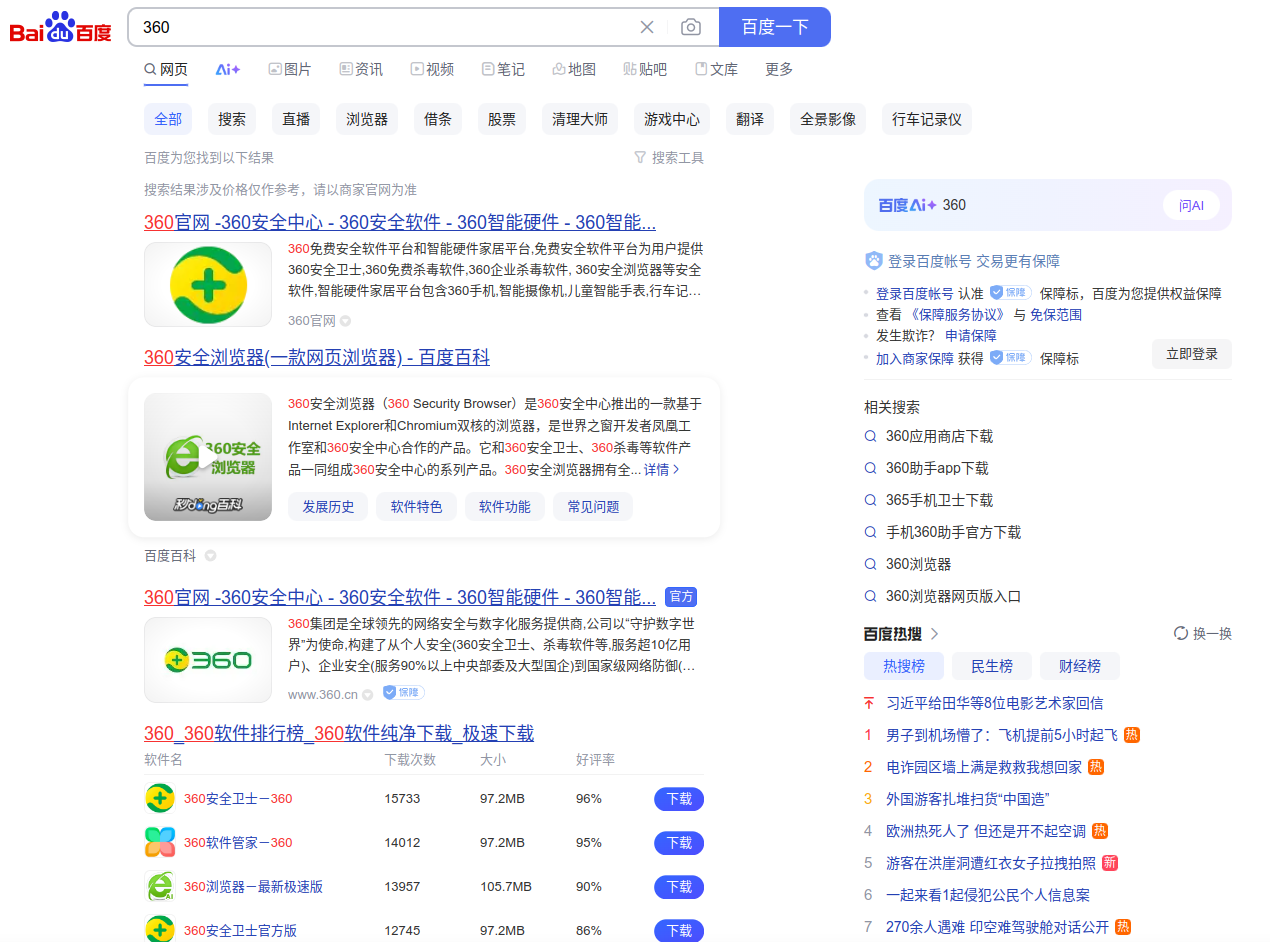Viewport: 1270px width, 942px height.
Task: Click the 软件特色 shortcut button
Action: coord(416,507)
